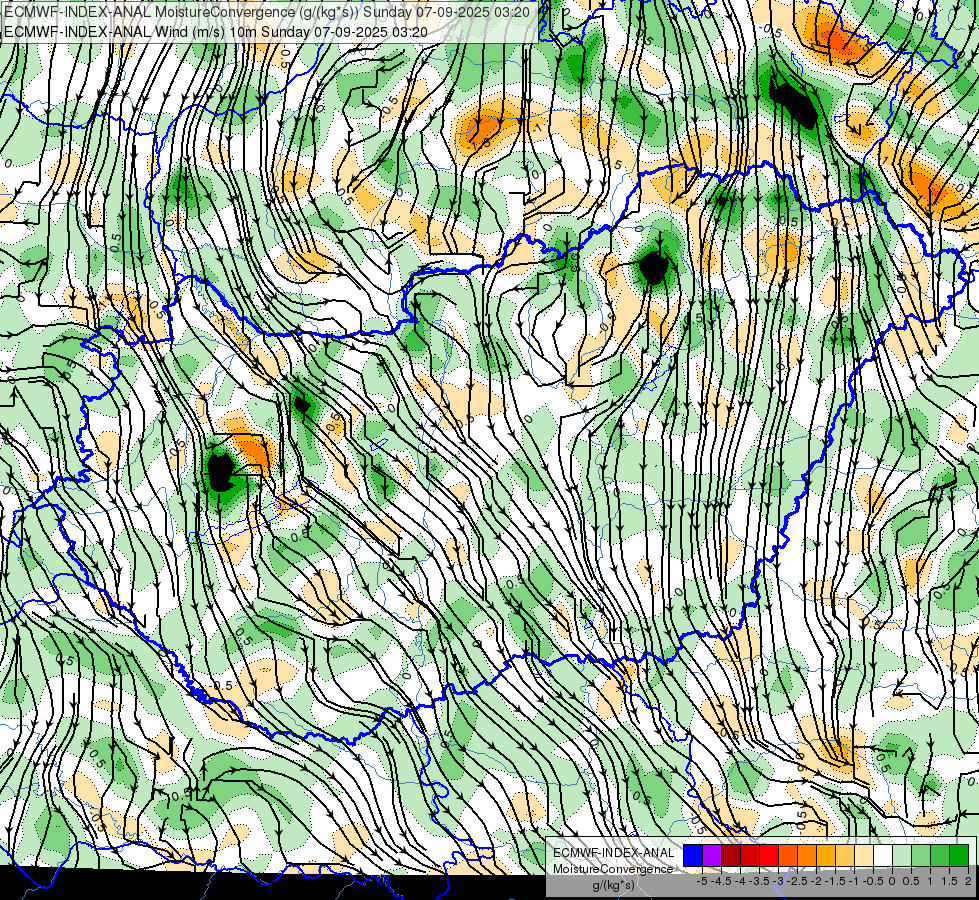The image size is (979, 900).
Task: Click the -0.5 tick label on legend
Action: (873, 881)
